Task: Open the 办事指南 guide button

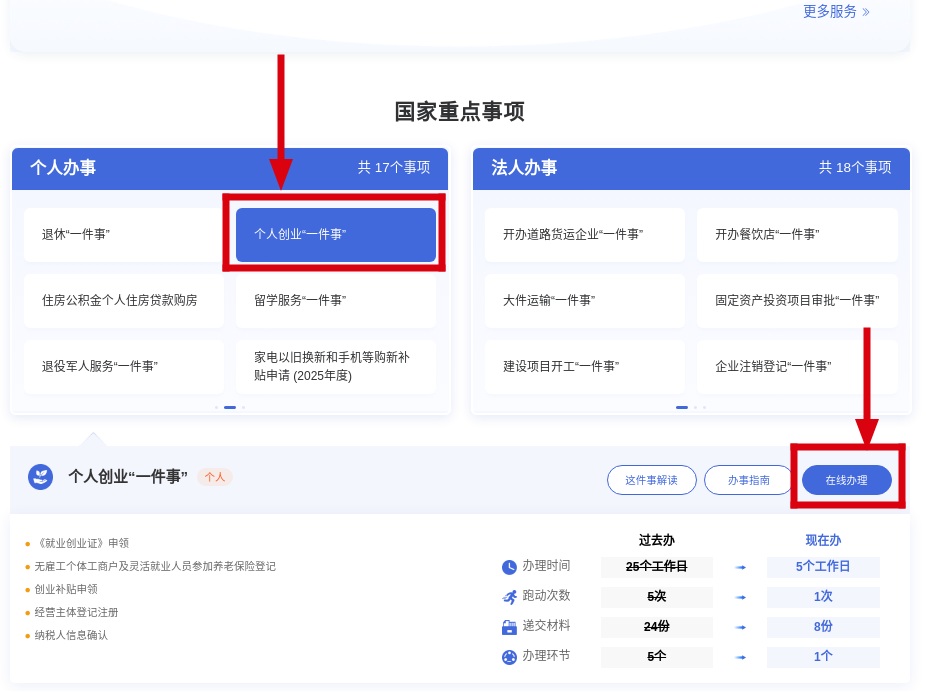Action: point(748,480)
